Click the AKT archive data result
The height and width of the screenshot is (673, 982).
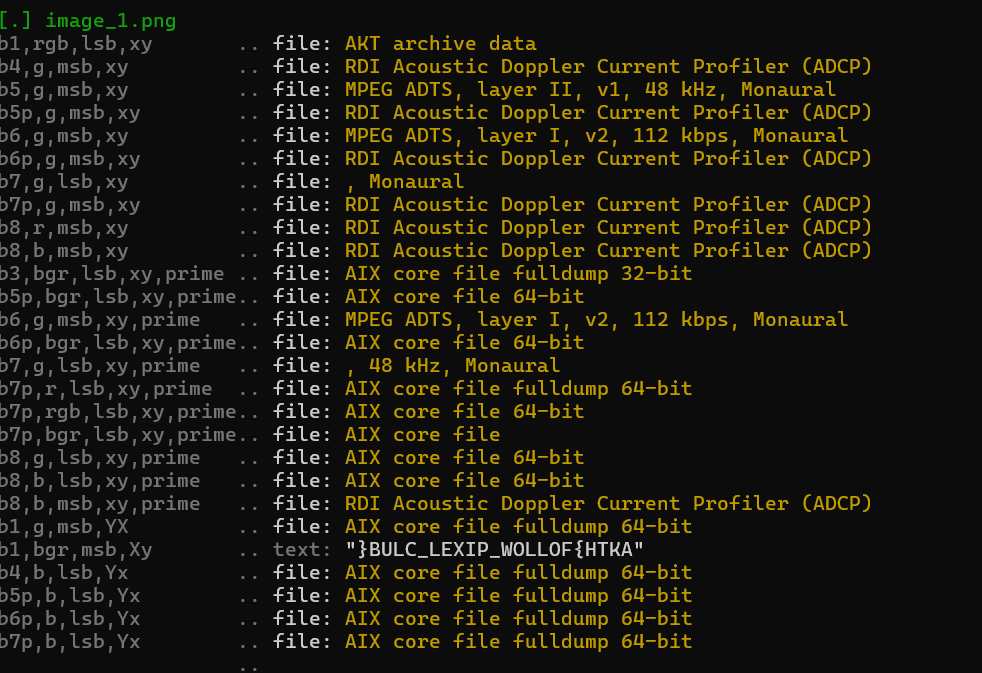440,43
